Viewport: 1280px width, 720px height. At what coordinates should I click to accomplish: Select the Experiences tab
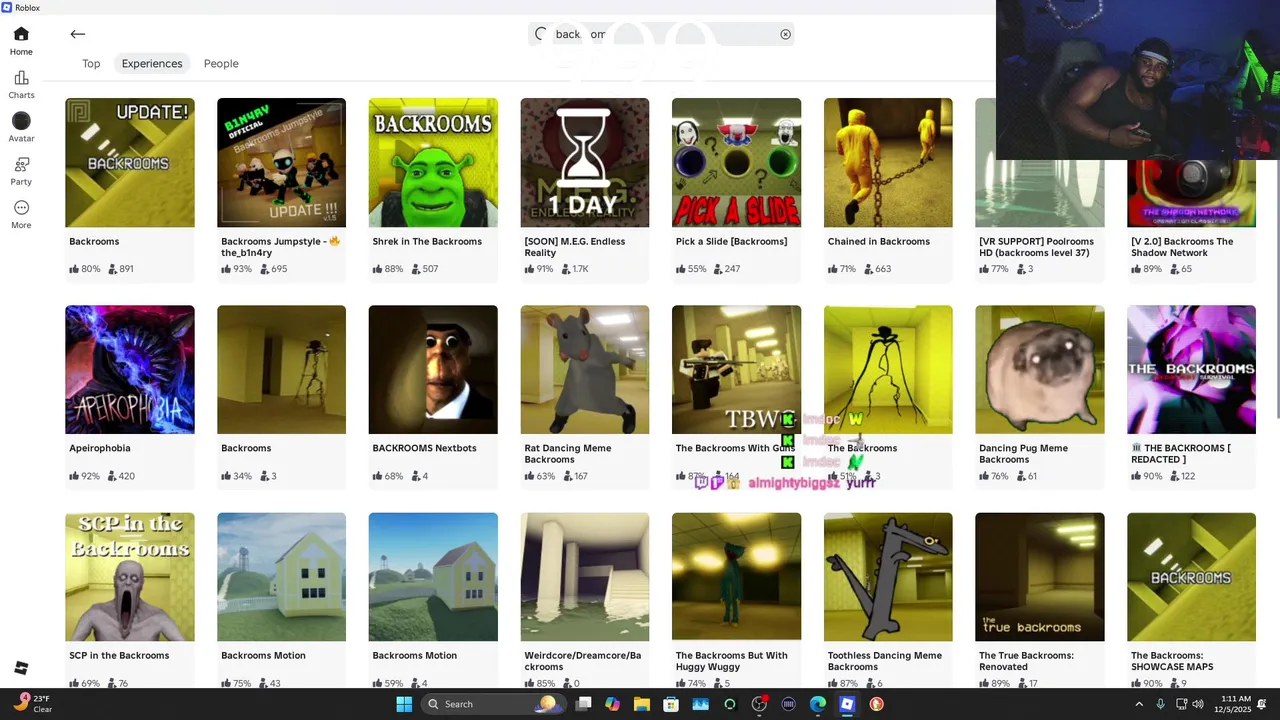coord(152,63)
